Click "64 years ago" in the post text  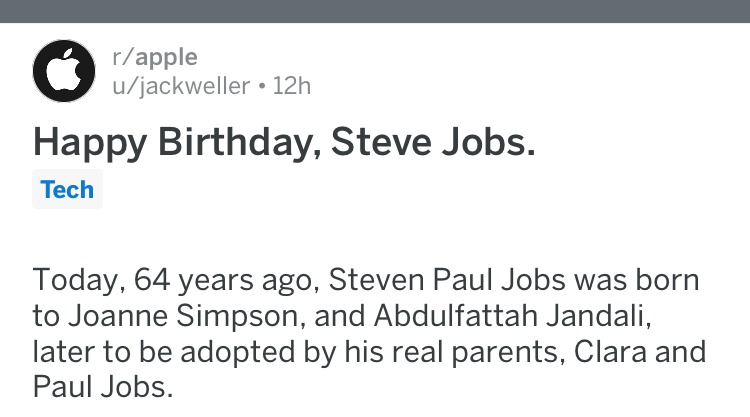click(224, 280)
